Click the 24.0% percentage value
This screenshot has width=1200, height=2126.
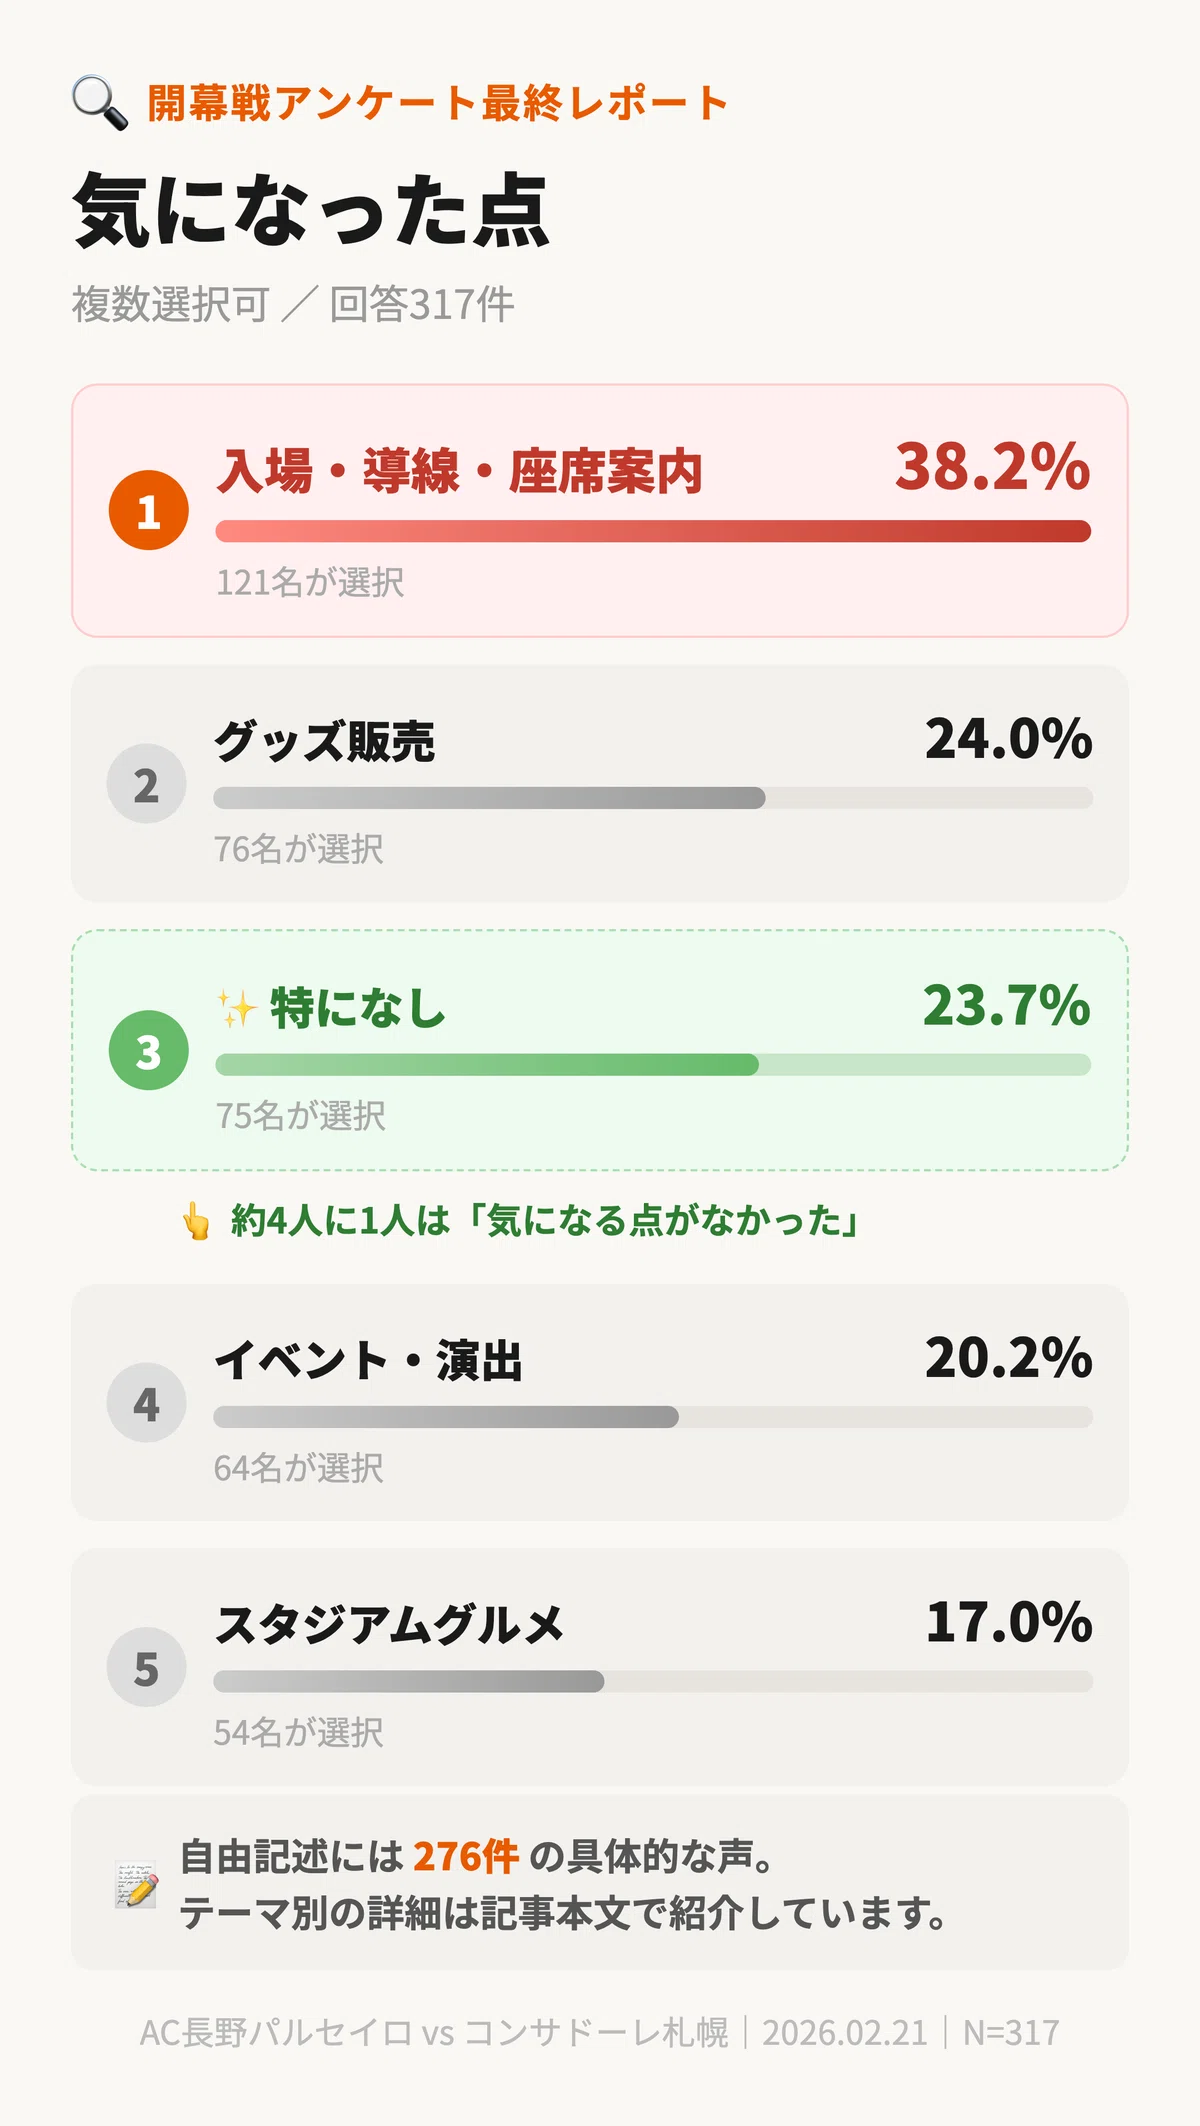tap(1008, 739)
